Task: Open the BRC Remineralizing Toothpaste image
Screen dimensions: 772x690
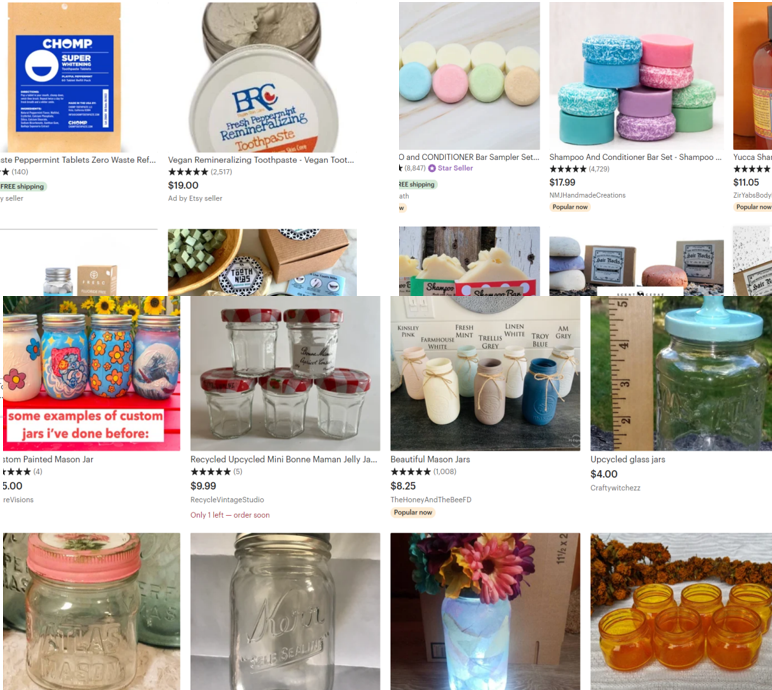Action: 262,77
